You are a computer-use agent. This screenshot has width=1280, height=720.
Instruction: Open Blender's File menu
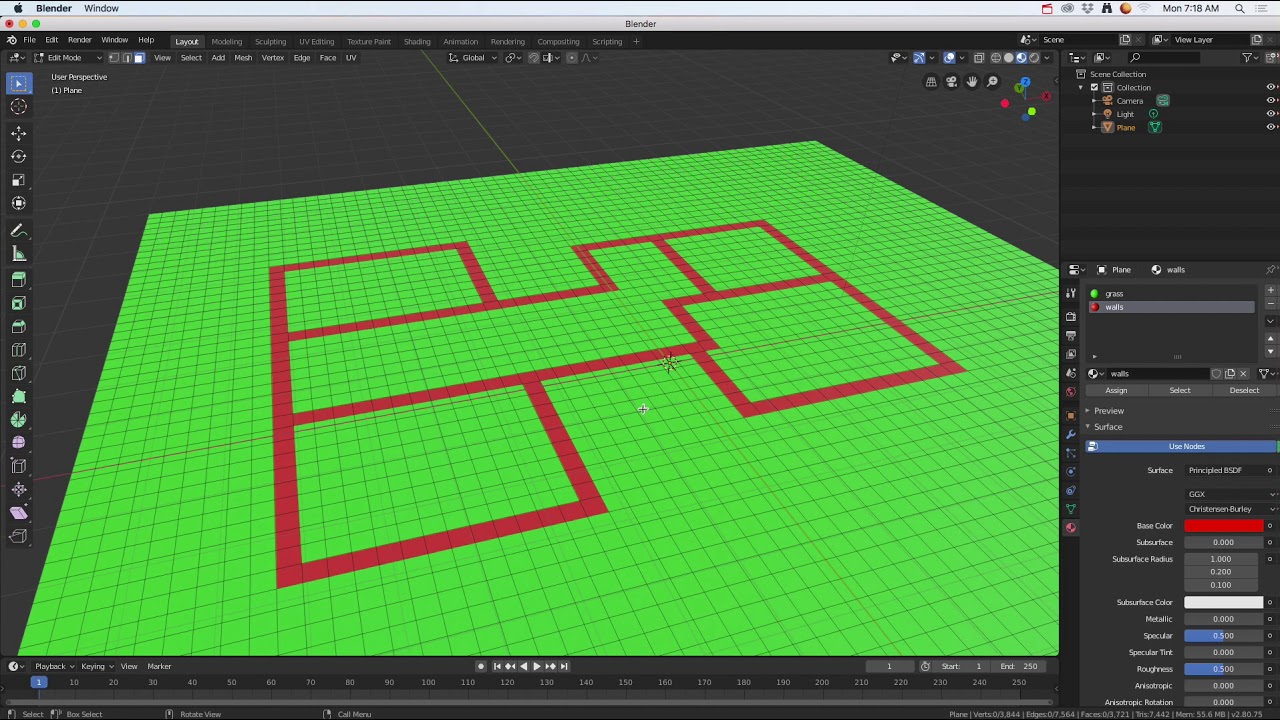[x=30, y=40]
